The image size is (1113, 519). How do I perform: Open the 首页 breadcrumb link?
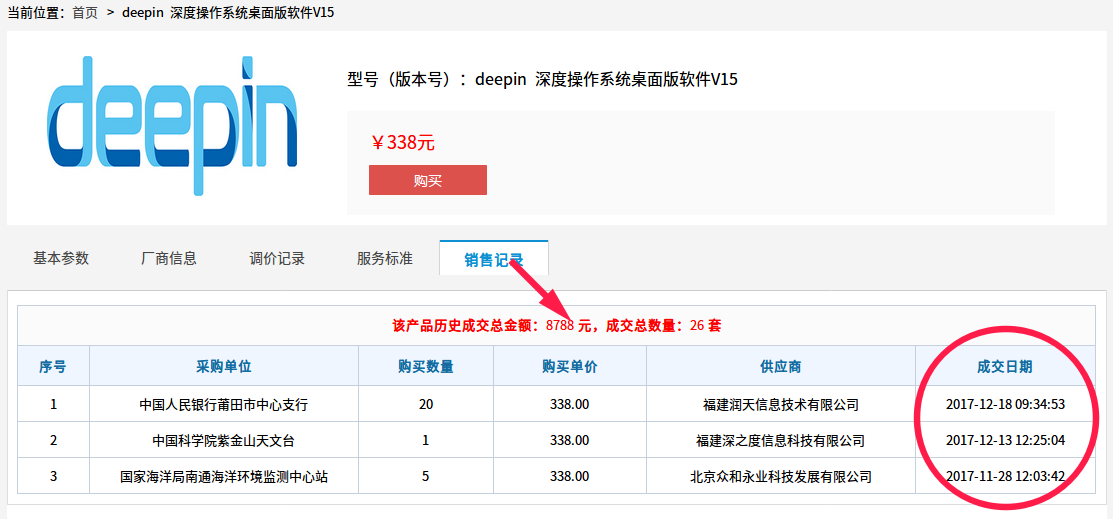[85, 13]
